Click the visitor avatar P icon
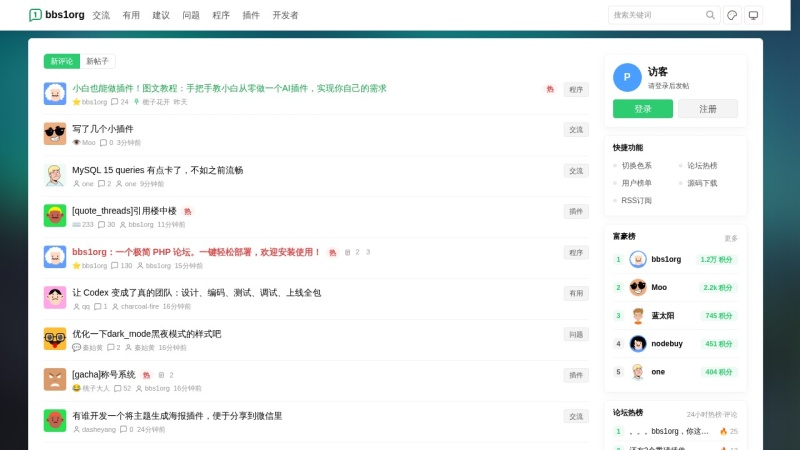Screen dimensions: 800x450 coord(627,78)
